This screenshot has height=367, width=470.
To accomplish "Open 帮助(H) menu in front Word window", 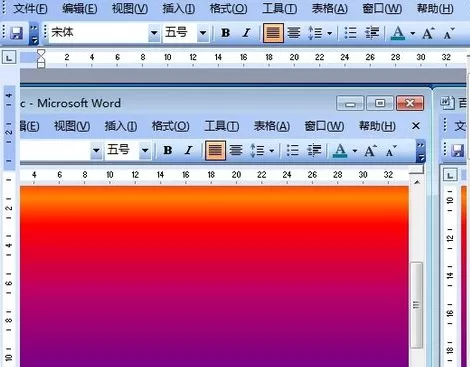I will coord(377,126).
